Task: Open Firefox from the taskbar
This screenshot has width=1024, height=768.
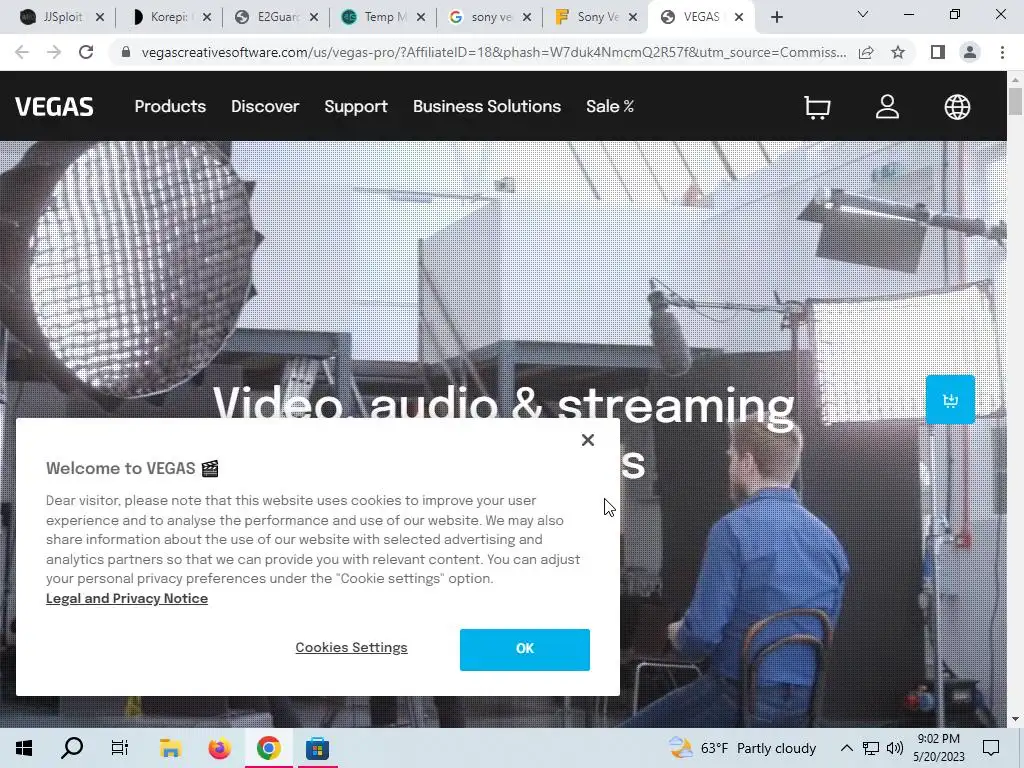Action: click(219, 748)
